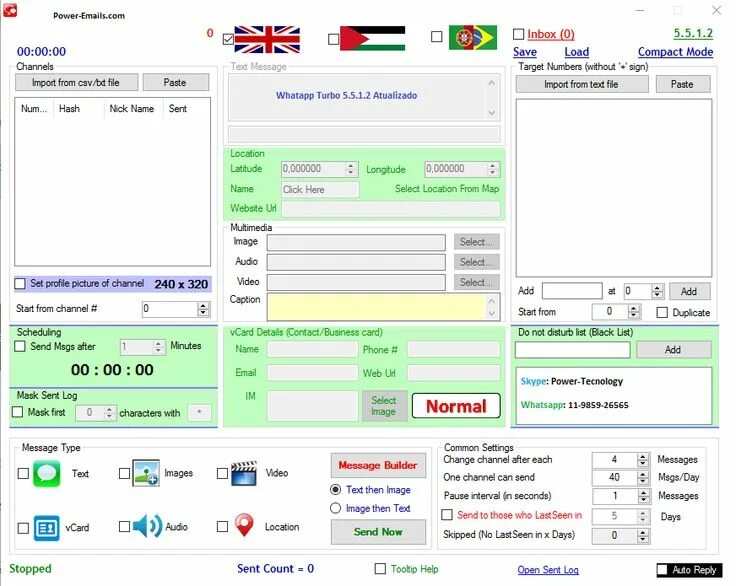
Task: Enable the Mask first checkbox
Action: coord(17,412)
